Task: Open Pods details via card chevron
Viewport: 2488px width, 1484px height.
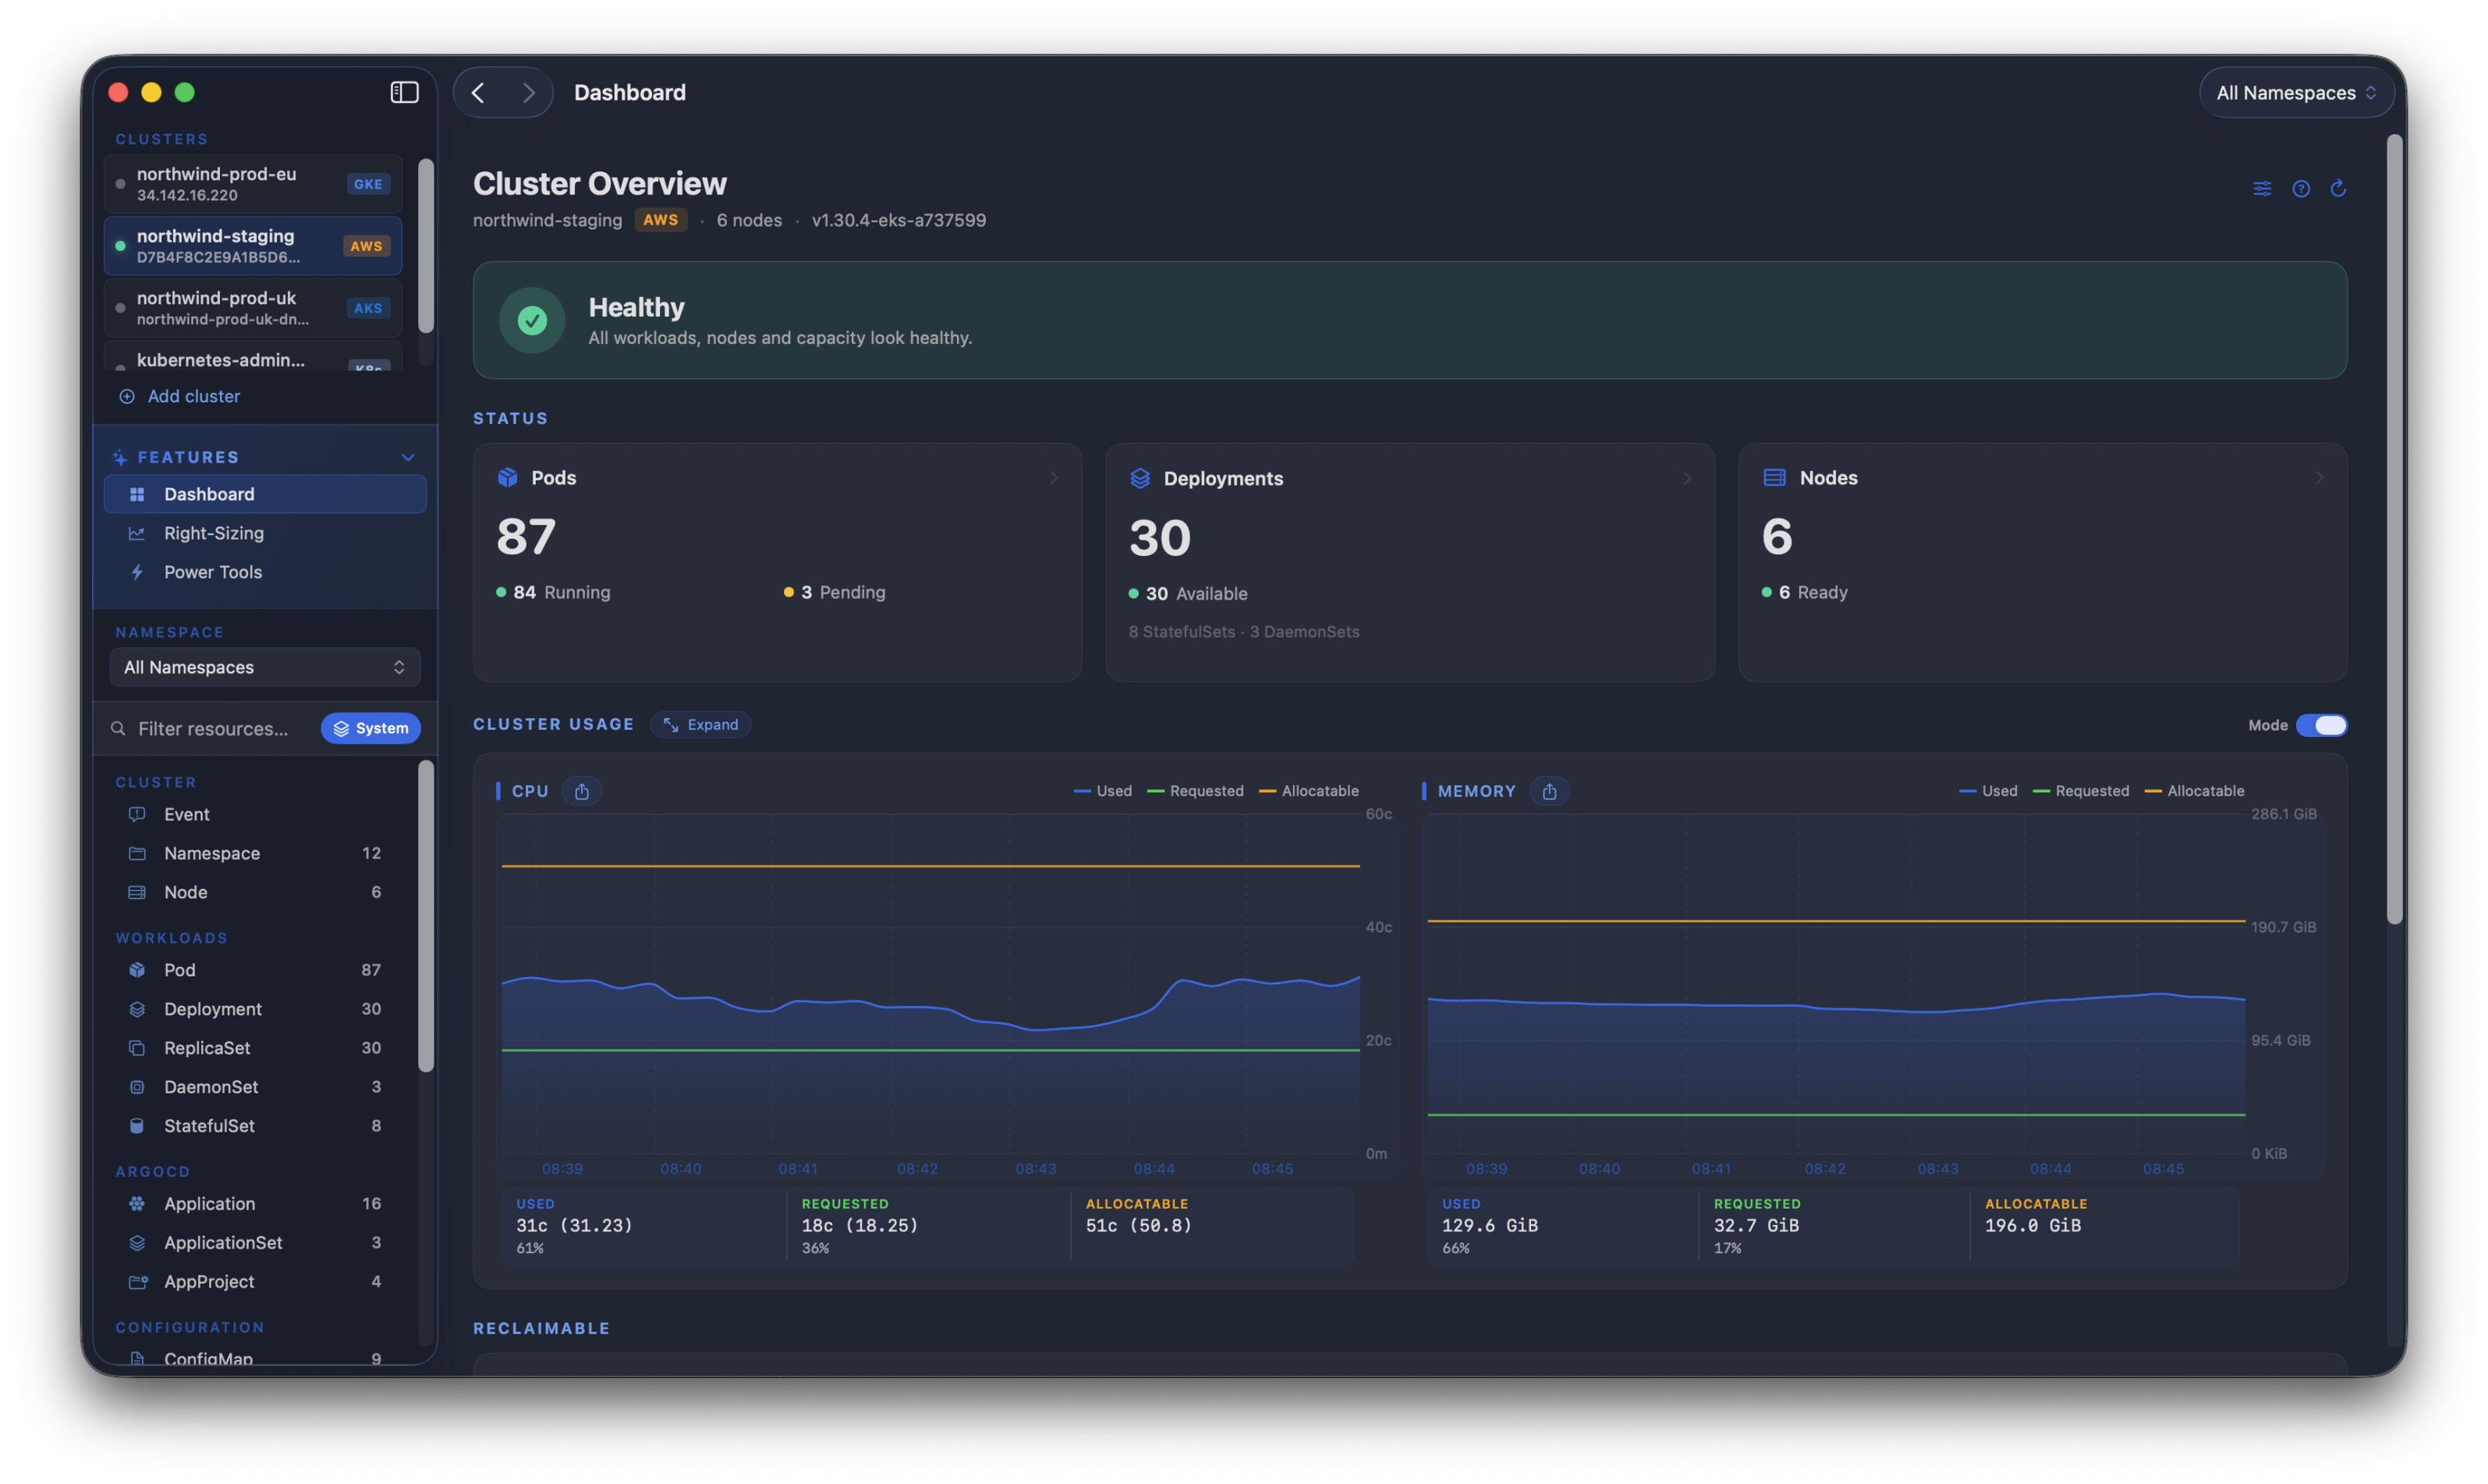Action: coord(1053,478)
